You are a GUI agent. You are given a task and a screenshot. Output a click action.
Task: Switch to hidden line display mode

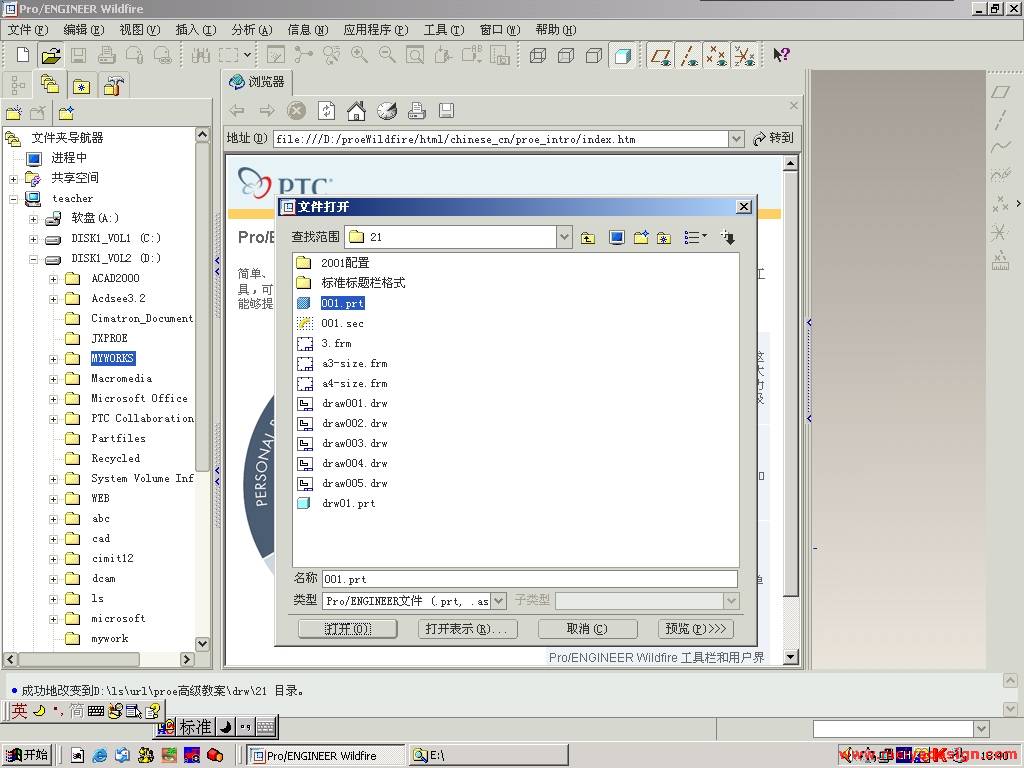point(566,56)
